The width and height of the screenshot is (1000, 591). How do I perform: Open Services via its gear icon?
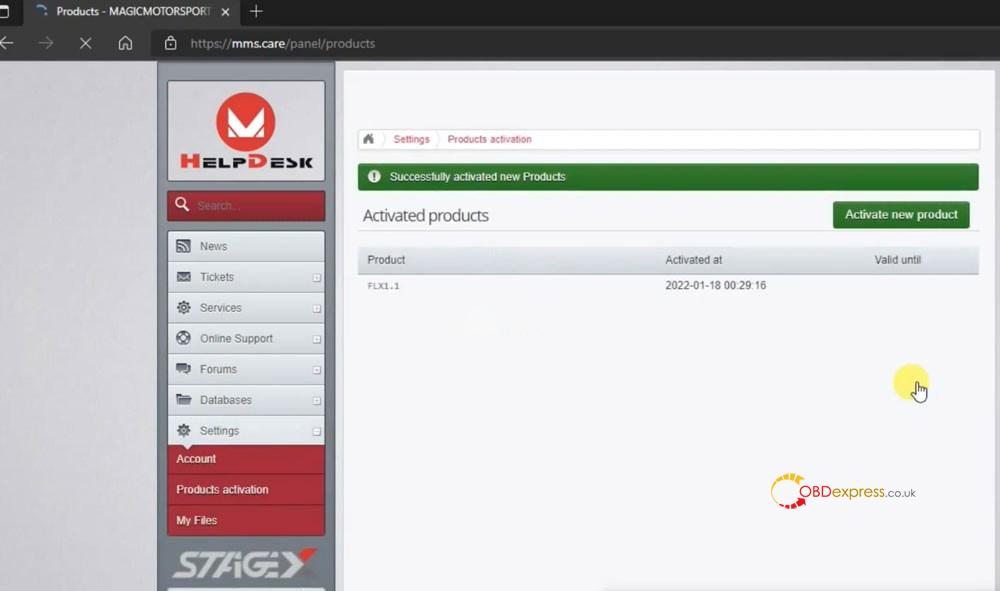click(183, 307)
